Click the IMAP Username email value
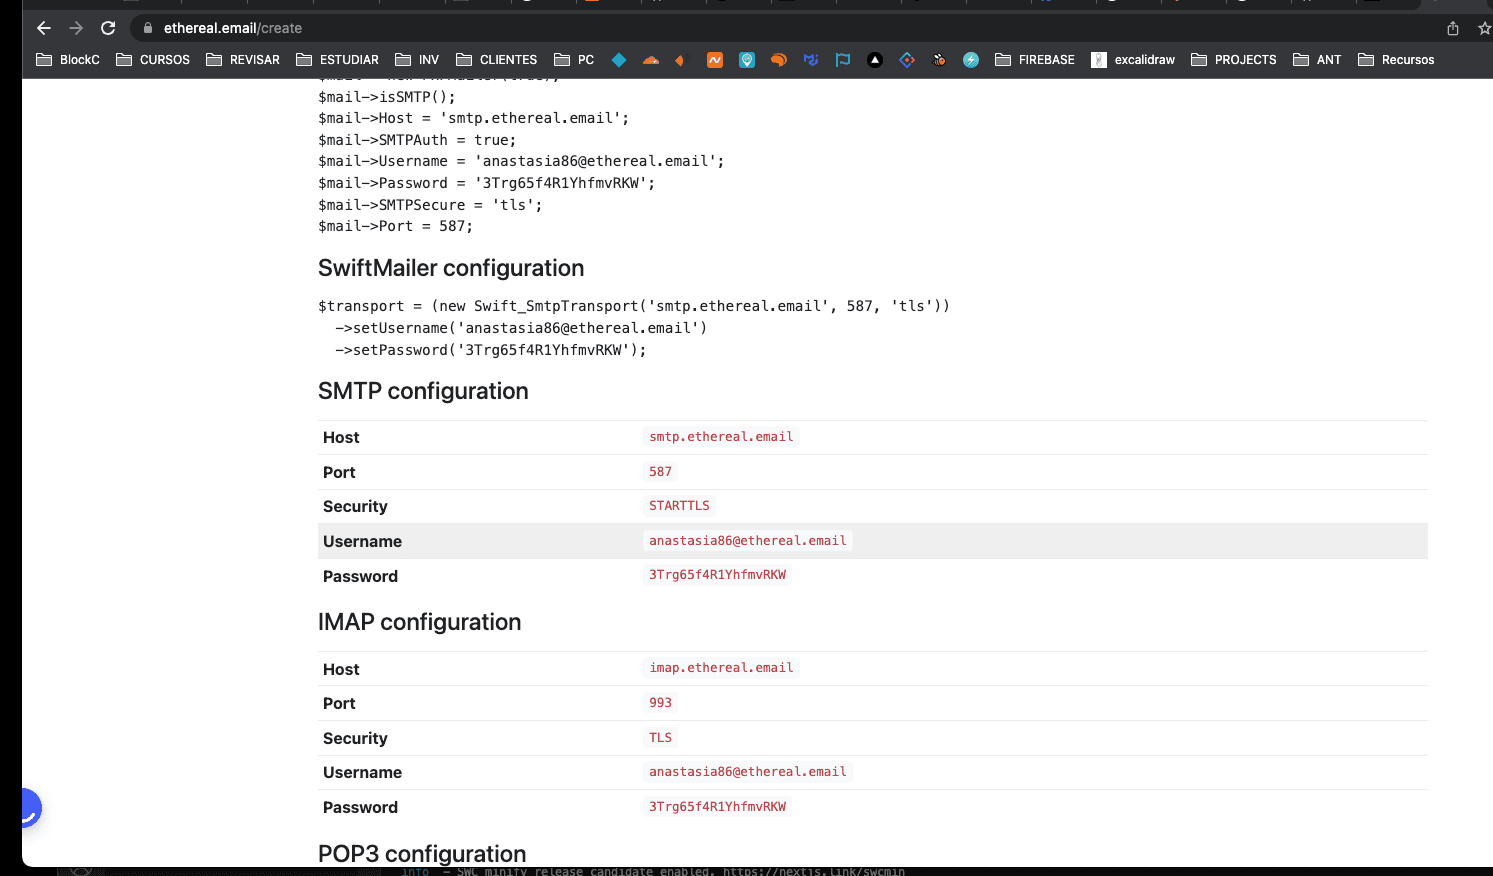1493x876 pixels. click(747, 772)
